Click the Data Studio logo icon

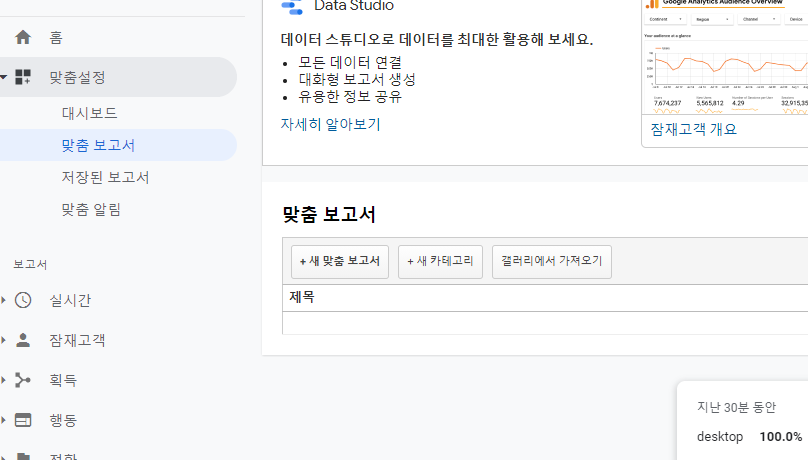[x=292, y=6]
